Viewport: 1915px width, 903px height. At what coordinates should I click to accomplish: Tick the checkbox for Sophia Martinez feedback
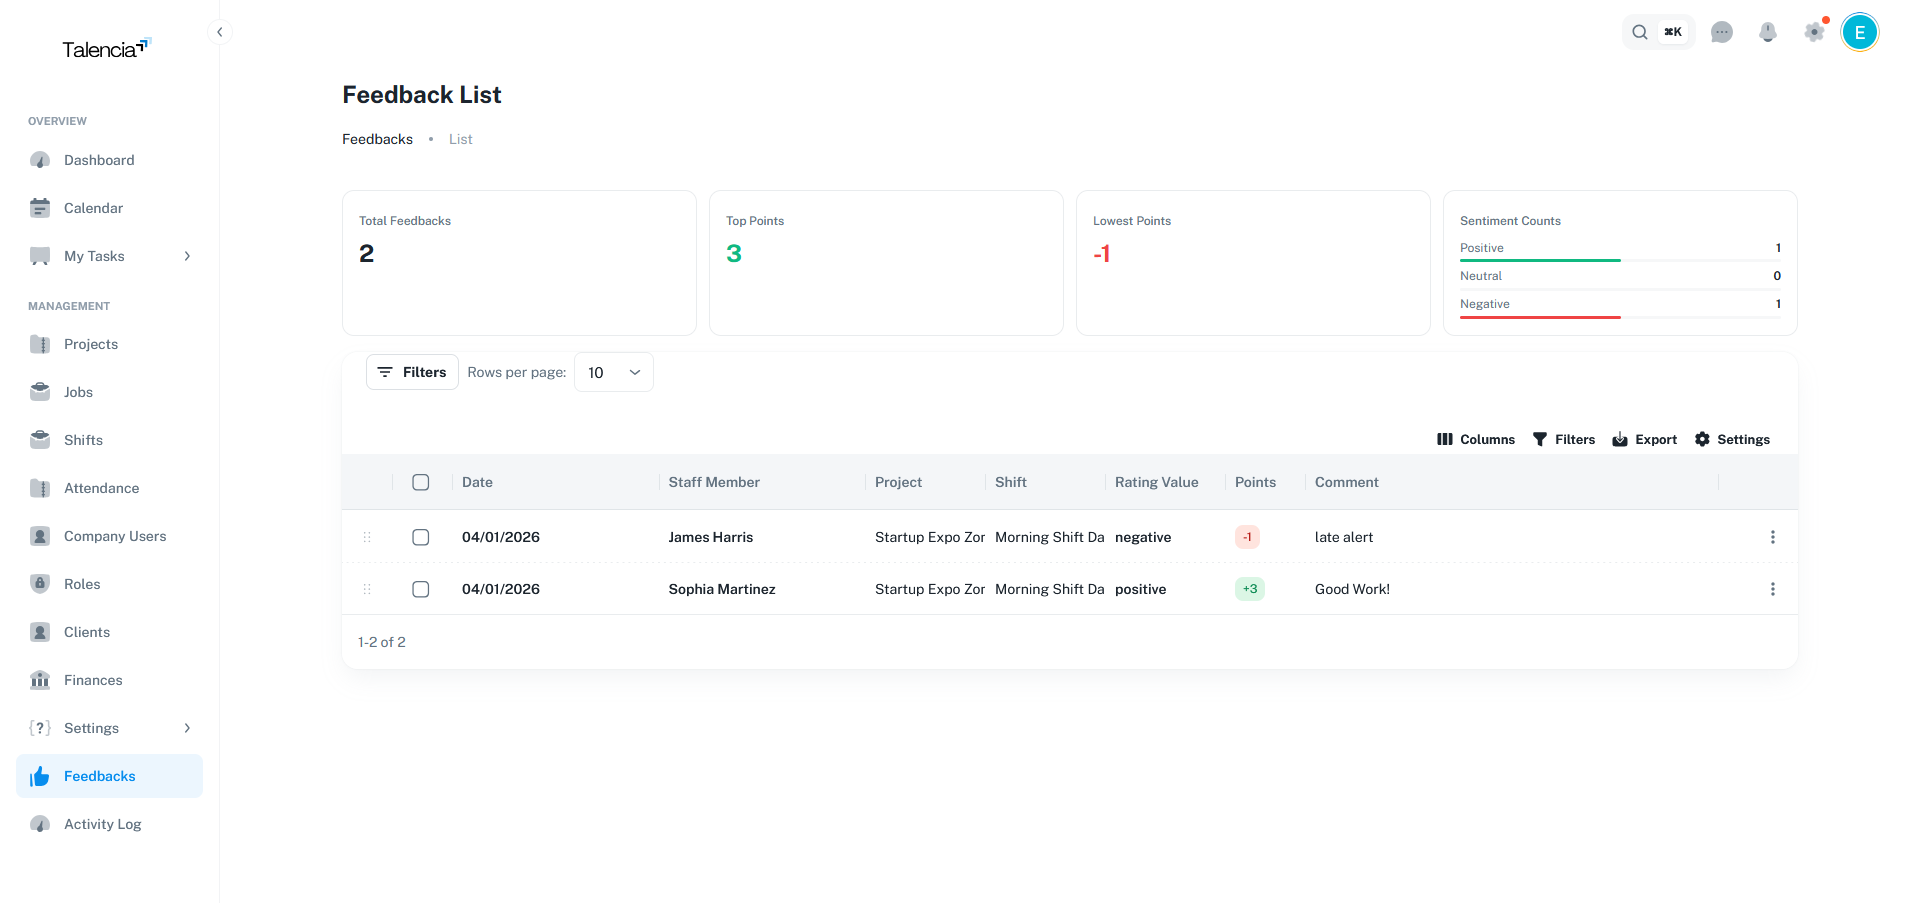(x=420, y=589)
